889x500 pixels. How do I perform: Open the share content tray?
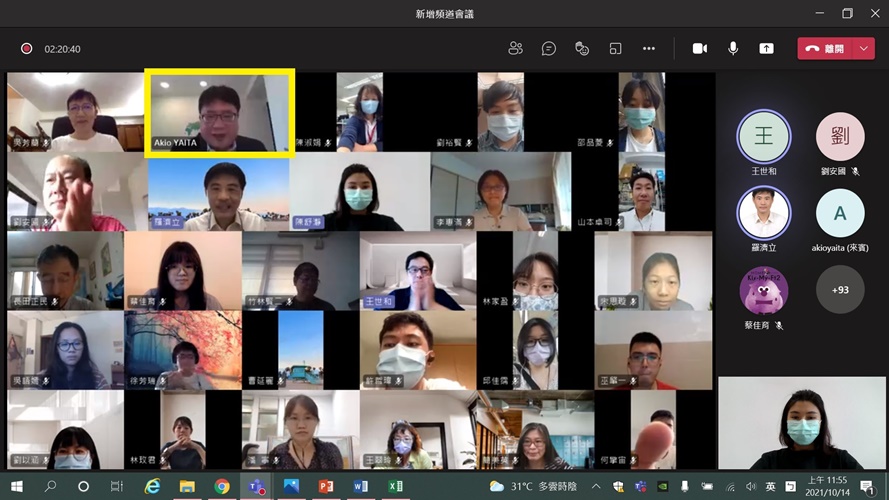coord(766,48)
